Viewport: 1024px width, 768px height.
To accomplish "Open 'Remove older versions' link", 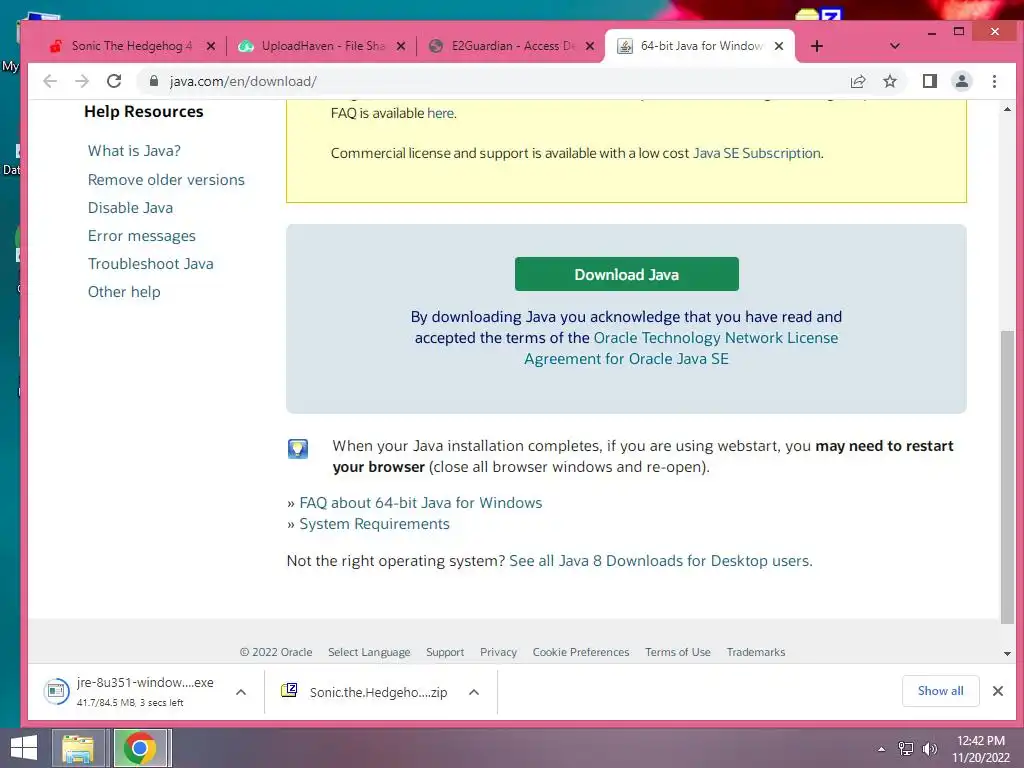I will click(x=166, y=180).
